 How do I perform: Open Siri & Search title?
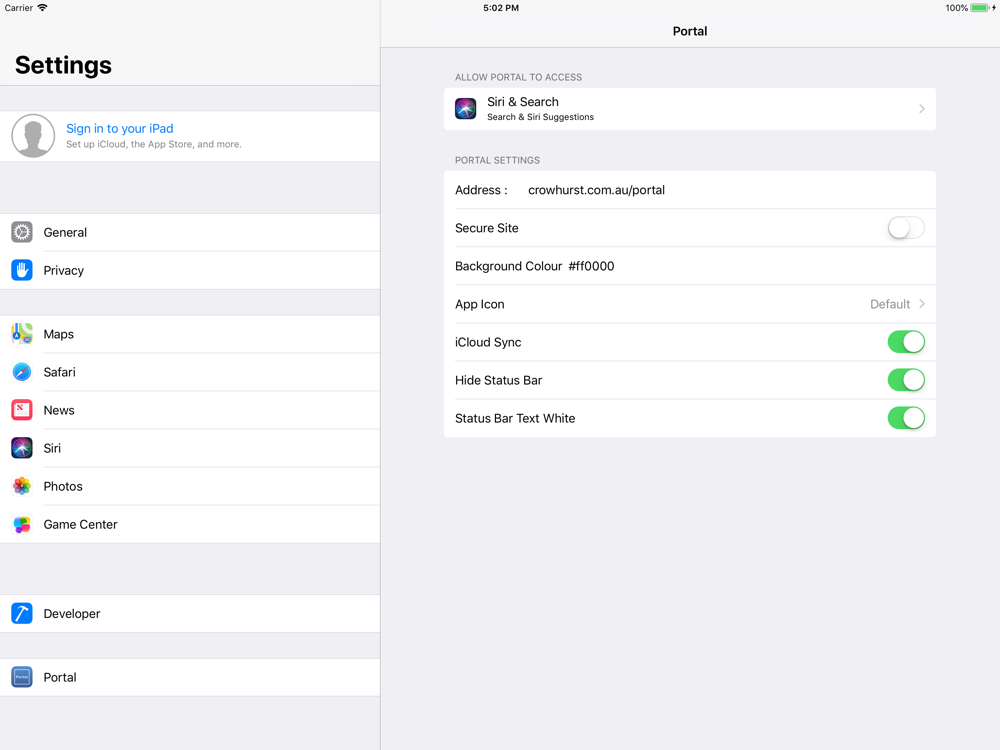523,101
